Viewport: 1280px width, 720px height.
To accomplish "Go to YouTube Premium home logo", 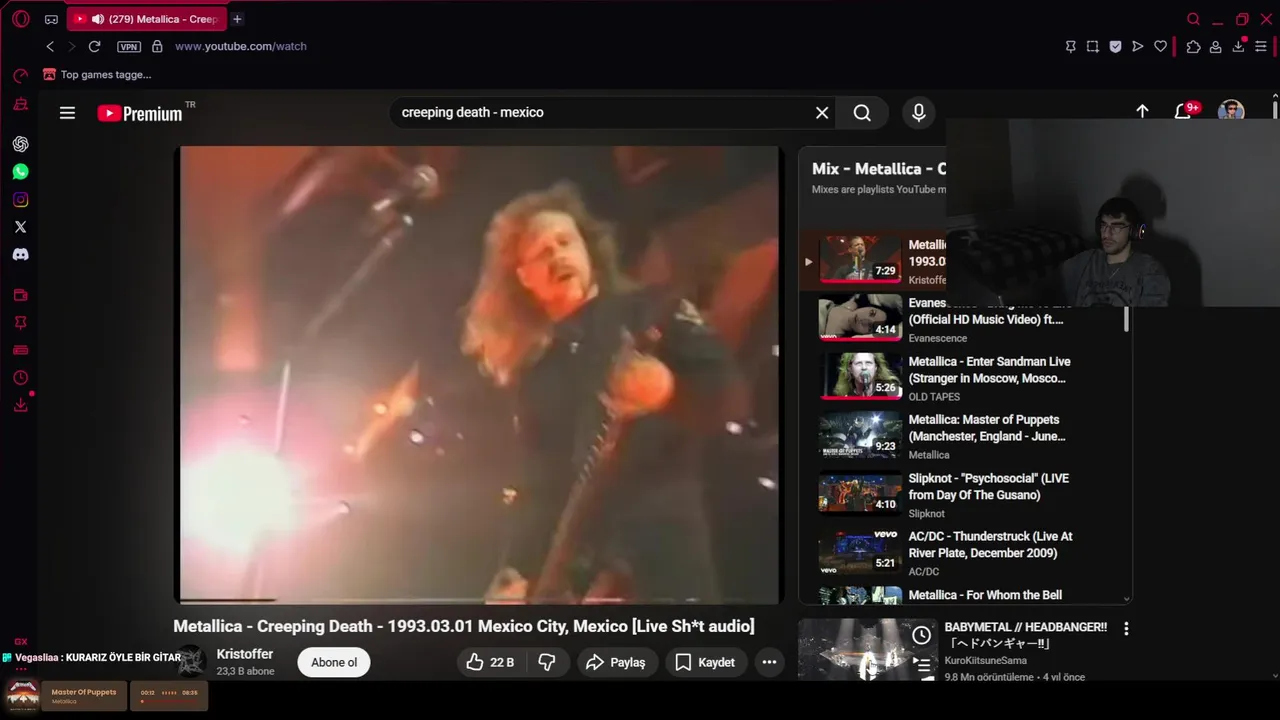I will coord(139,113).
